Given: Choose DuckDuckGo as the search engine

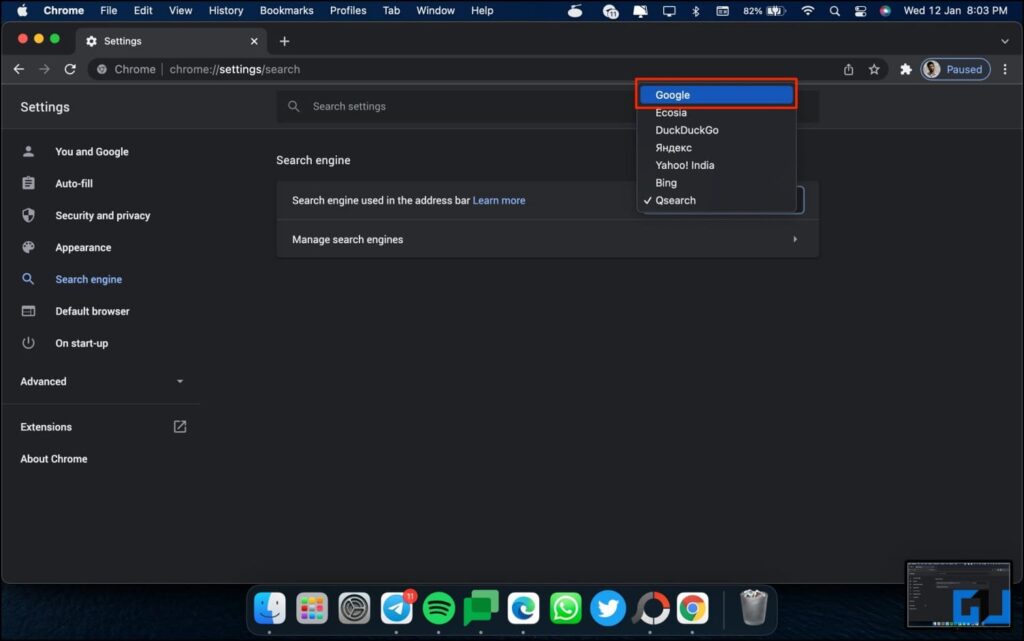Looking at the screenshot, I should pos(716,130).
